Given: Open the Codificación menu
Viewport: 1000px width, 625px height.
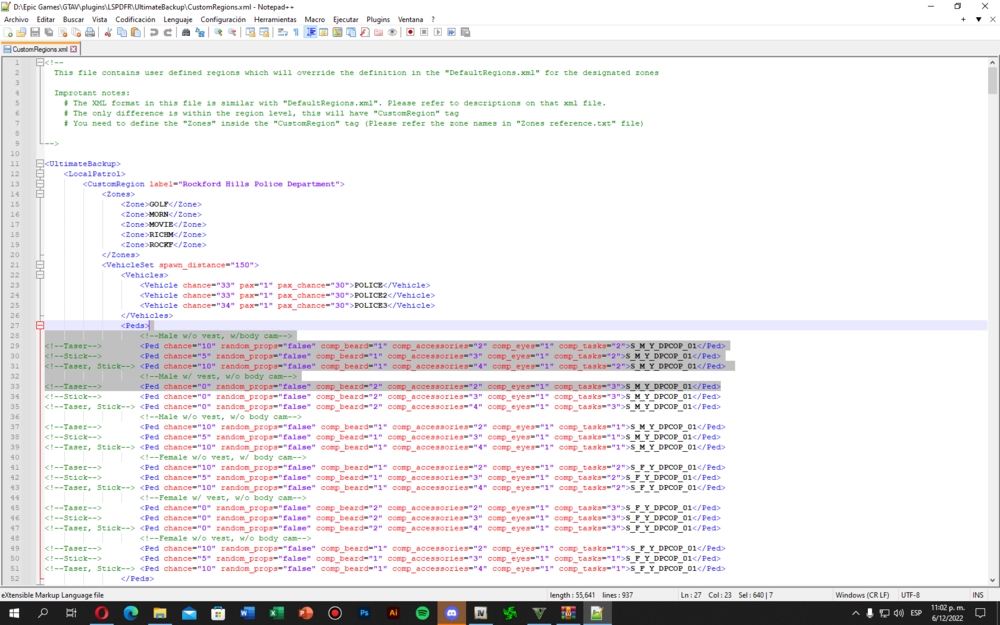Looking at the screenshot, I should click(x=135, y=19).
